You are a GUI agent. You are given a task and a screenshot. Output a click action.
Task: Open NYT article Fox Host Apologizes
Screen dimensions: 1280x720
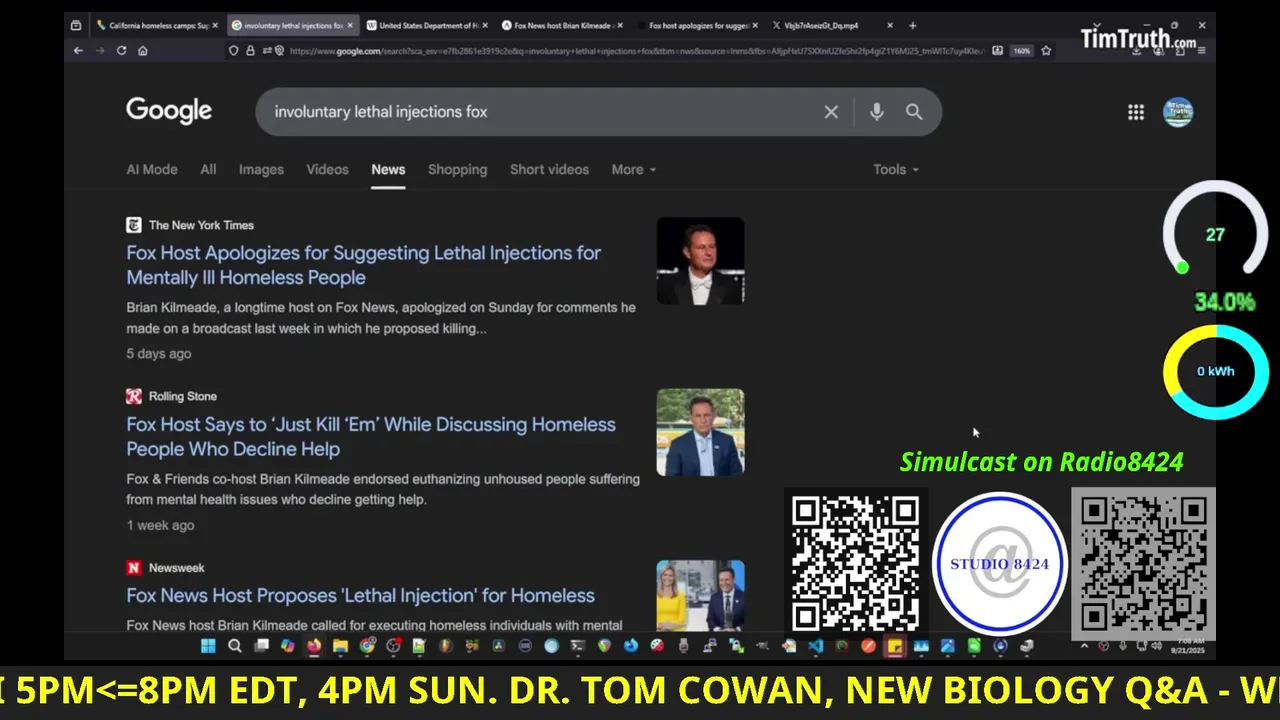pyautogui.click(x=363, y=265)
